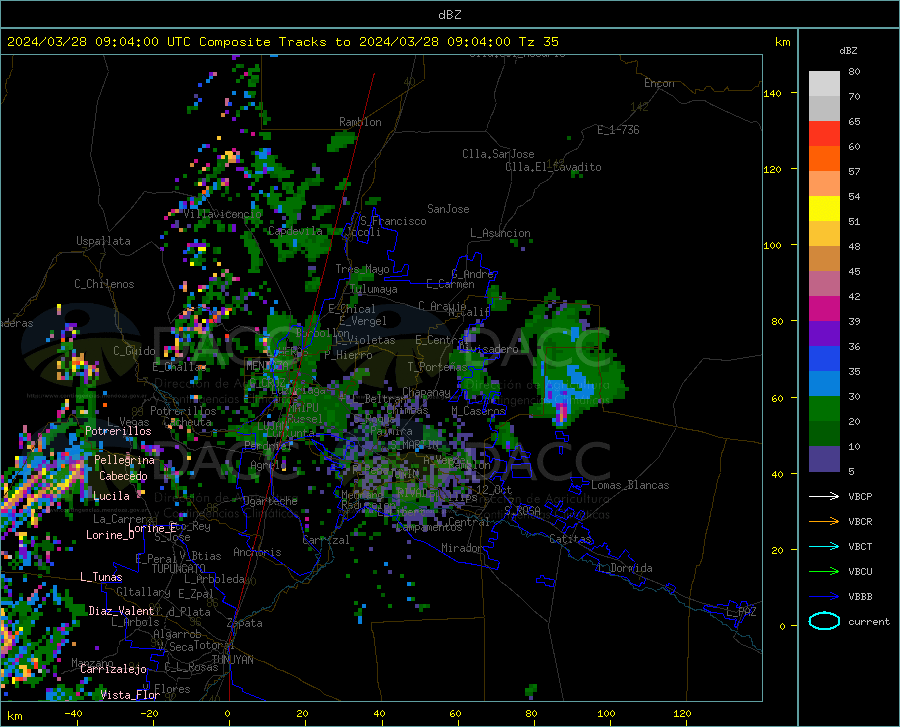Click the 'Clla.SanJose' map label

pos(498,154)
